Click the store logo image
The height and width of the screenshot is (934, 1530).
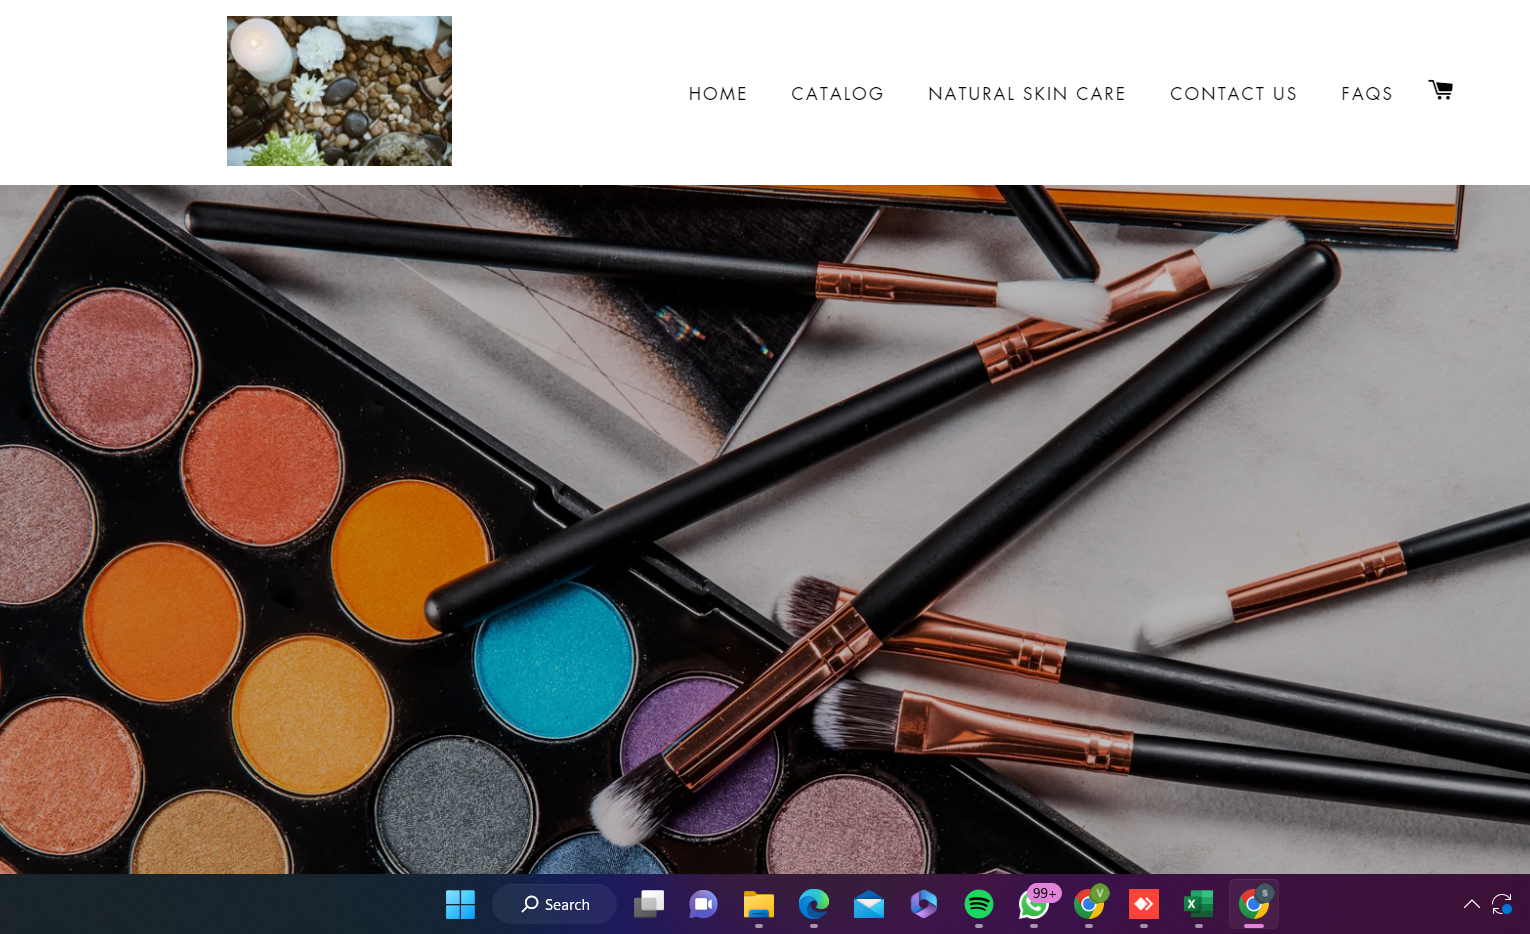click(x=339, y=91)
